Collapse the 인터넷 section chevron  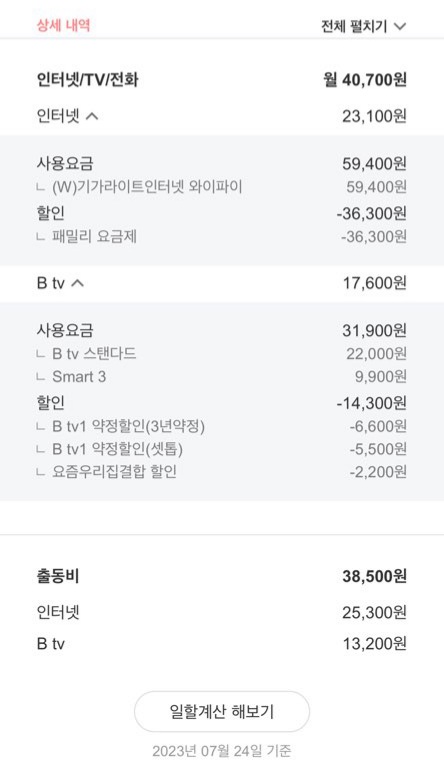pyautogui.click(x=92, y=116)
